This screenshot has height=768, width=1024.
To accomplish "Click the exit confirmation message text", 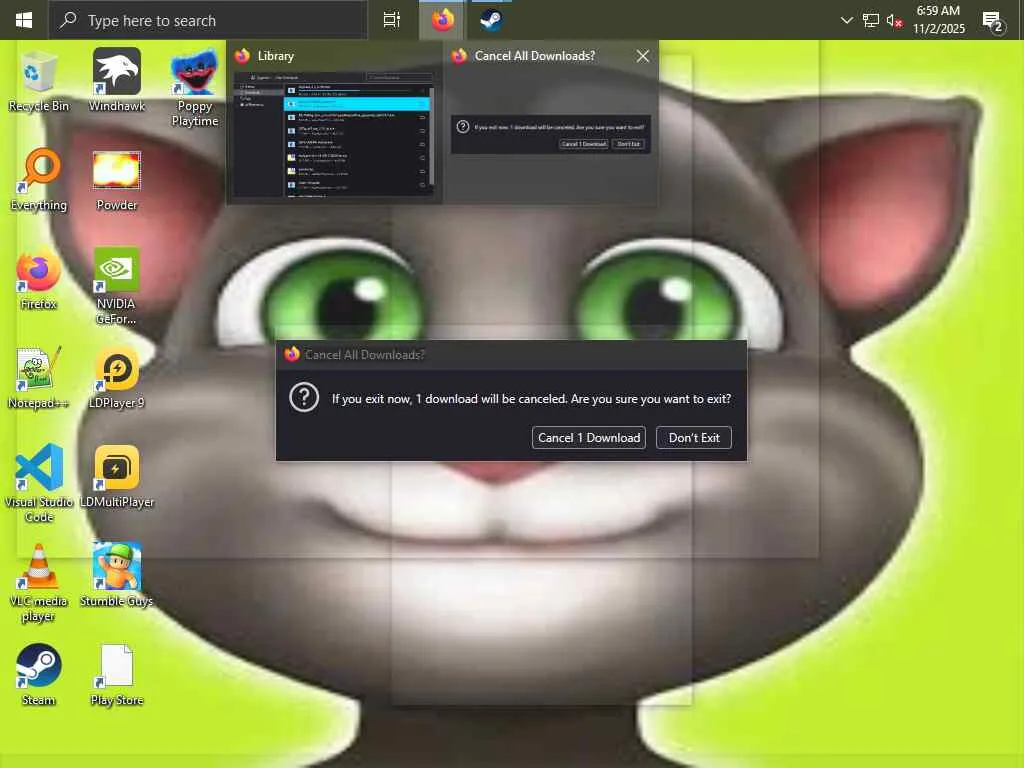I will pyautogui.click(x=531, y=398).
